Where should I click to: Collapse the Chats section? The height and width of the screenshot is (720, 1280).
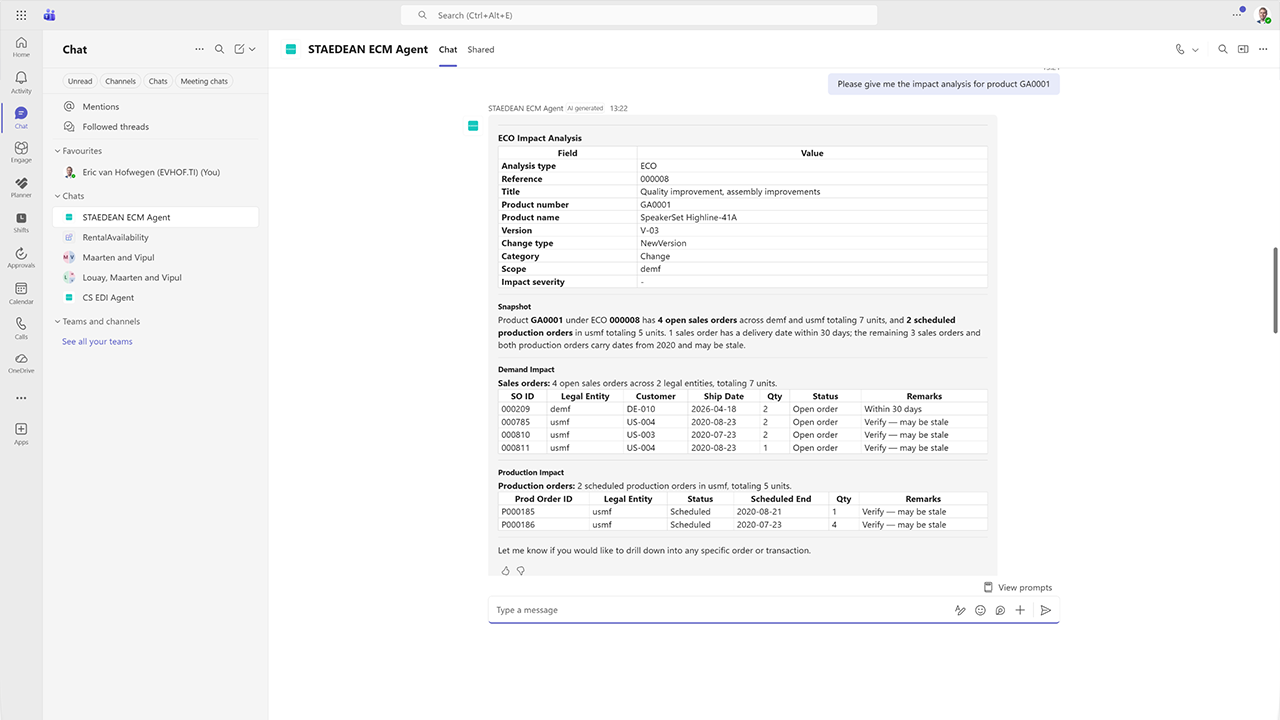57,196
